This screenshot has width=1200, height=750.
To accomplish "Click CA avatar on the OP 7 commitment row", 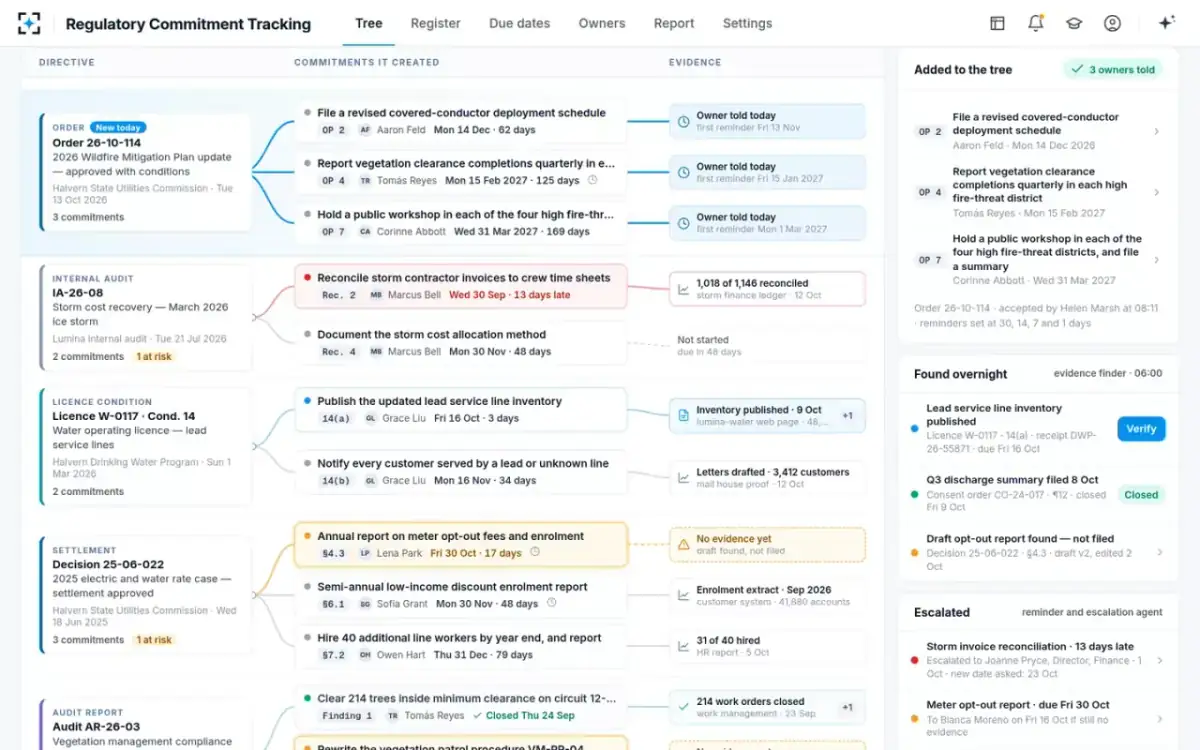I will [x=365, y=232].
